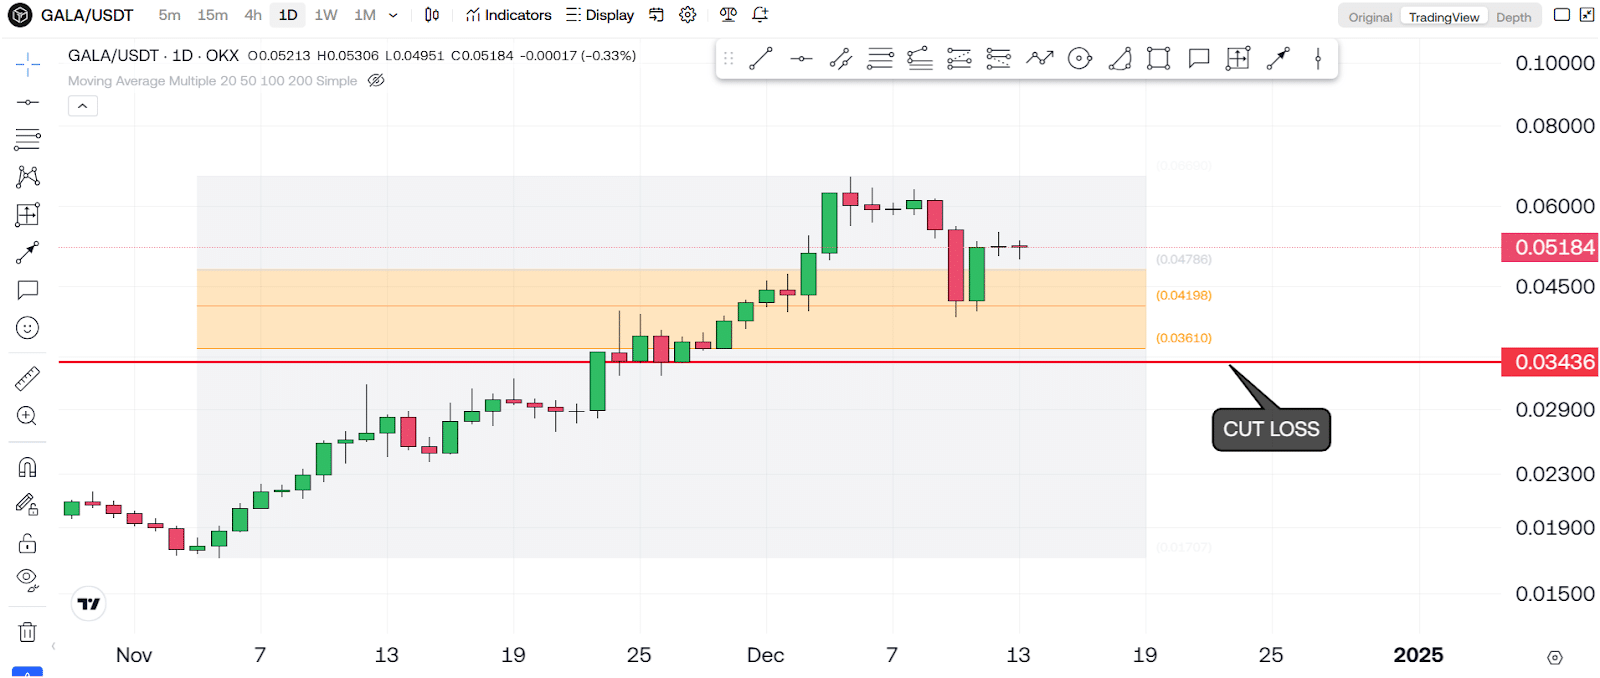Open the chart layout save icon
Screen dimensions: 1600x678
coord(656,15)
